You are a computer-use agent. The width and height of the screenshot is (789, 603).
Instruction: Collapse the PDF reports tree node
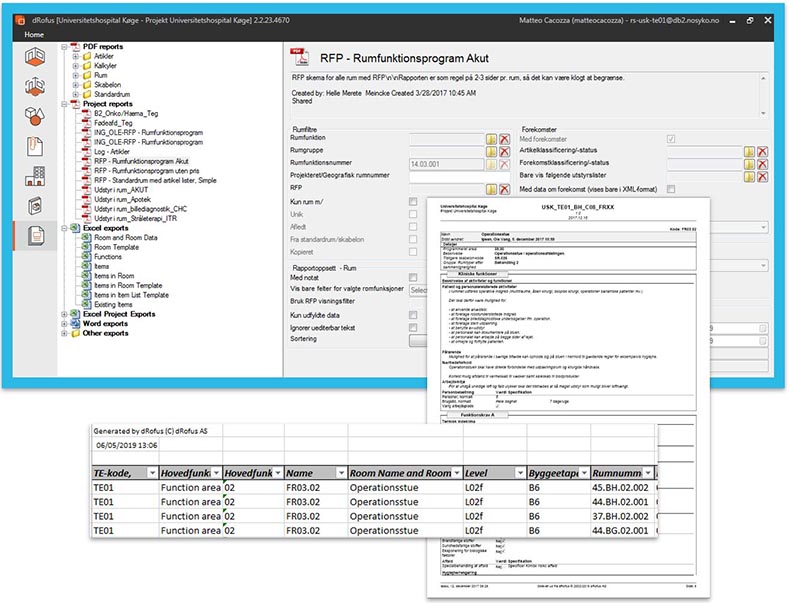64,47
